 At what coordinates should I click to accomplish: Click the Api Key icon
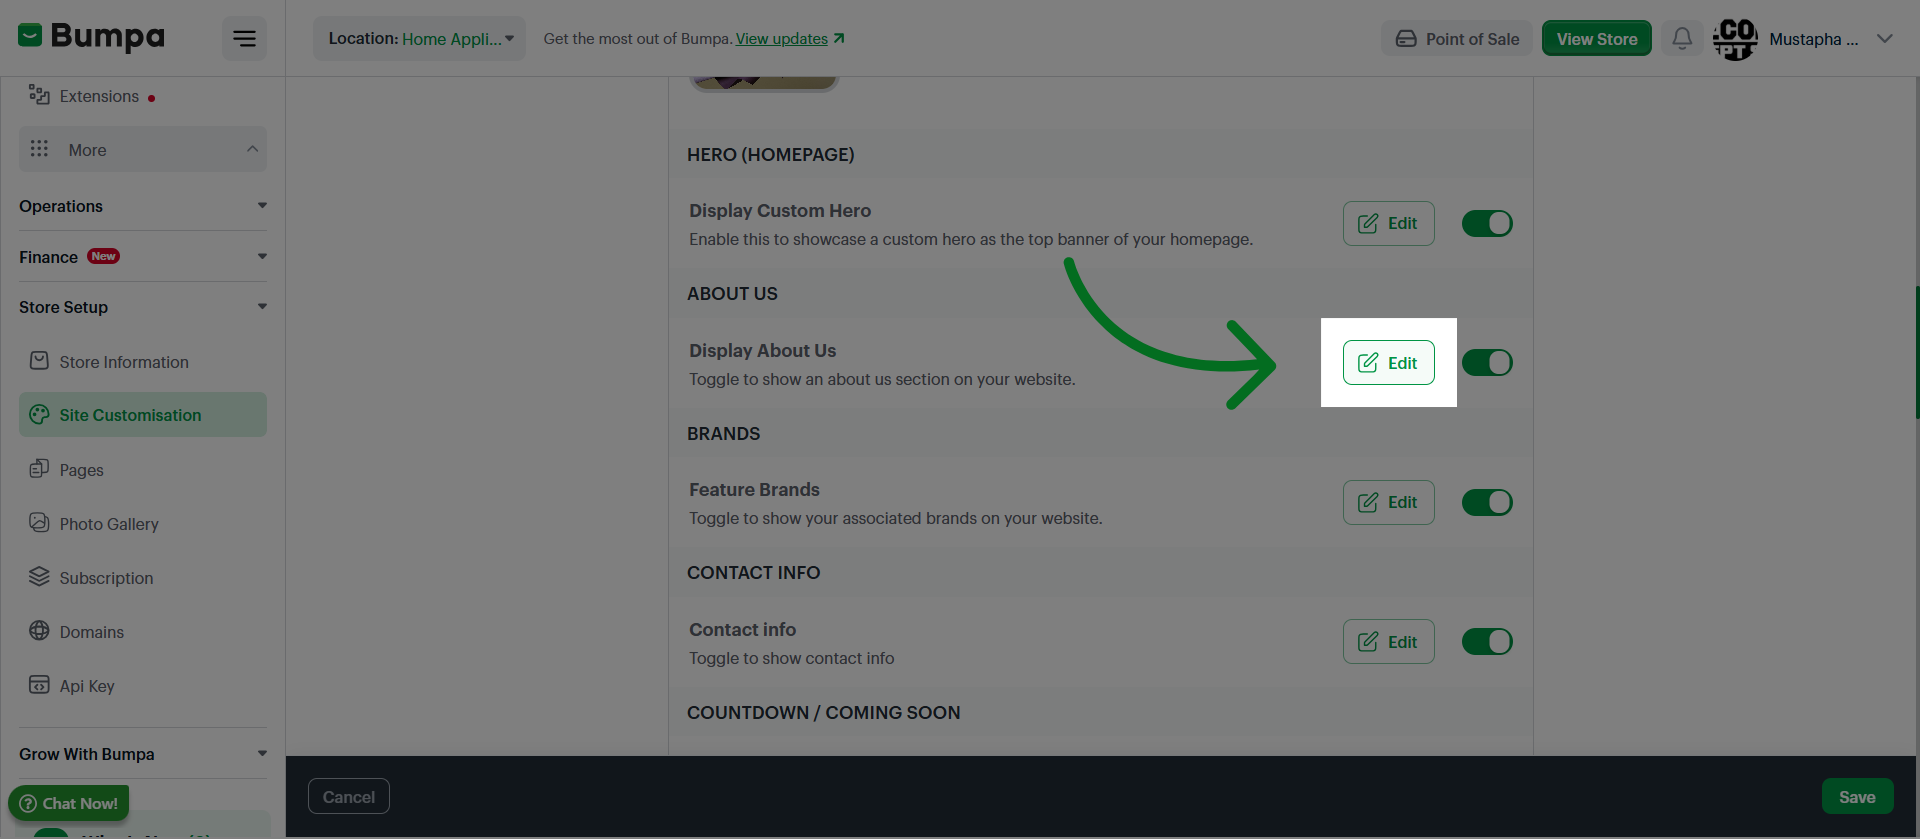(39, 684)
